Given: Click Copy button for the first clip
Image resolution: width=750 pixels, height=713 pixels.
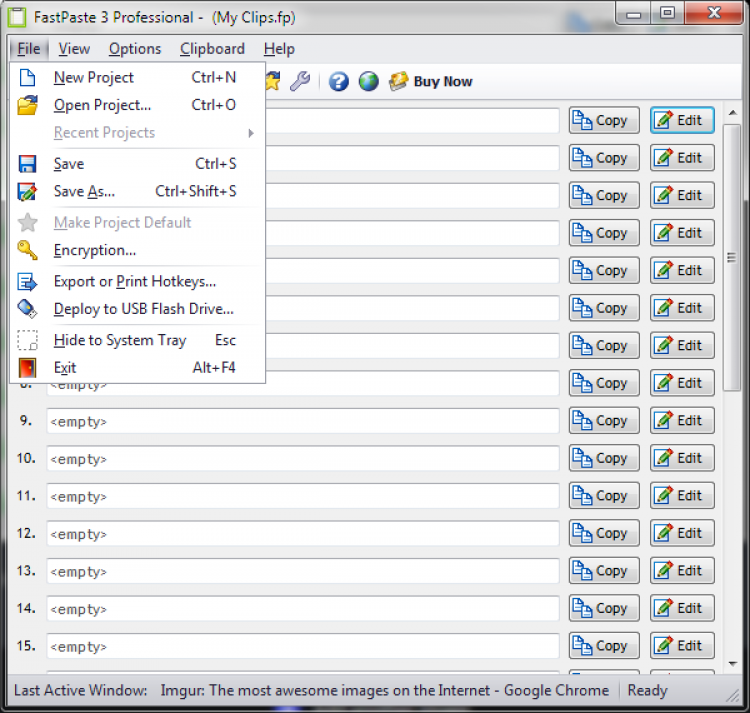Looking at the screenshot, I should pyautogui.click(x=604, y=120).
